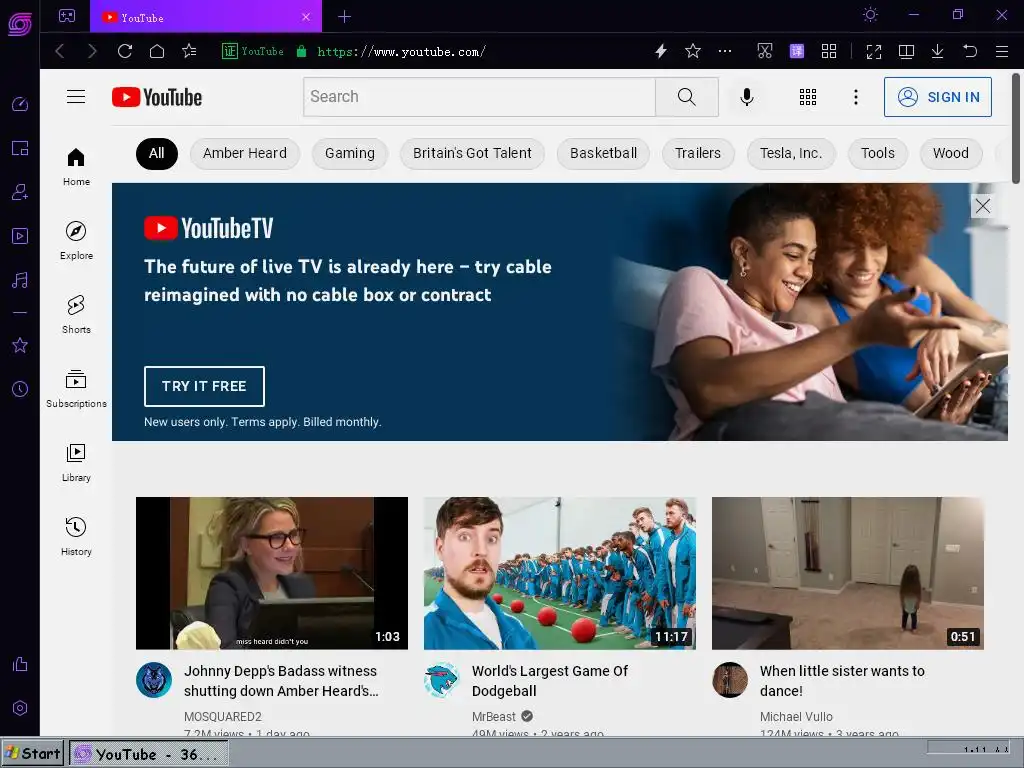The height and width of the screenshot is (768, 1024).
Task: Open the YouTube apps grid
Action: (808, 97)
